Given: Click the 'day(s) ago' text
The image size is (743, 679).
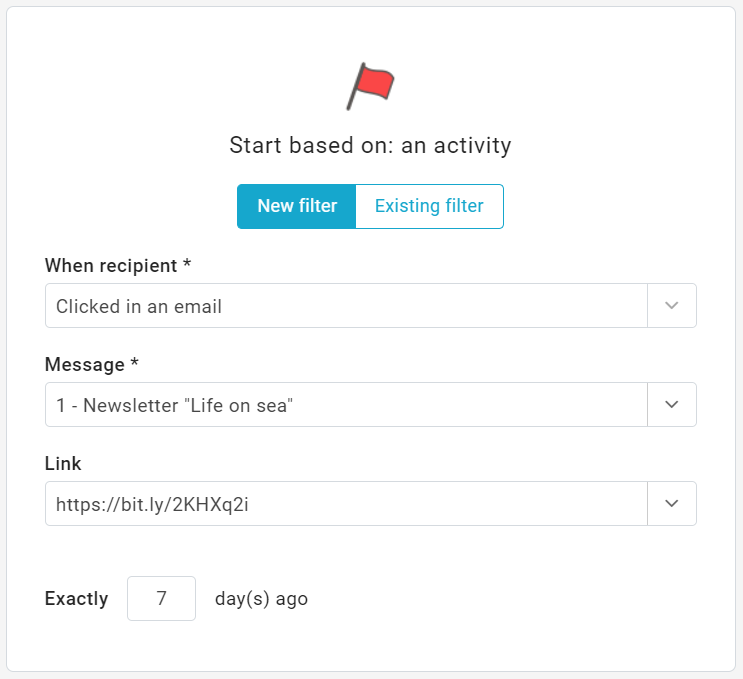Looking at the screenshot, I should point(261,599).
